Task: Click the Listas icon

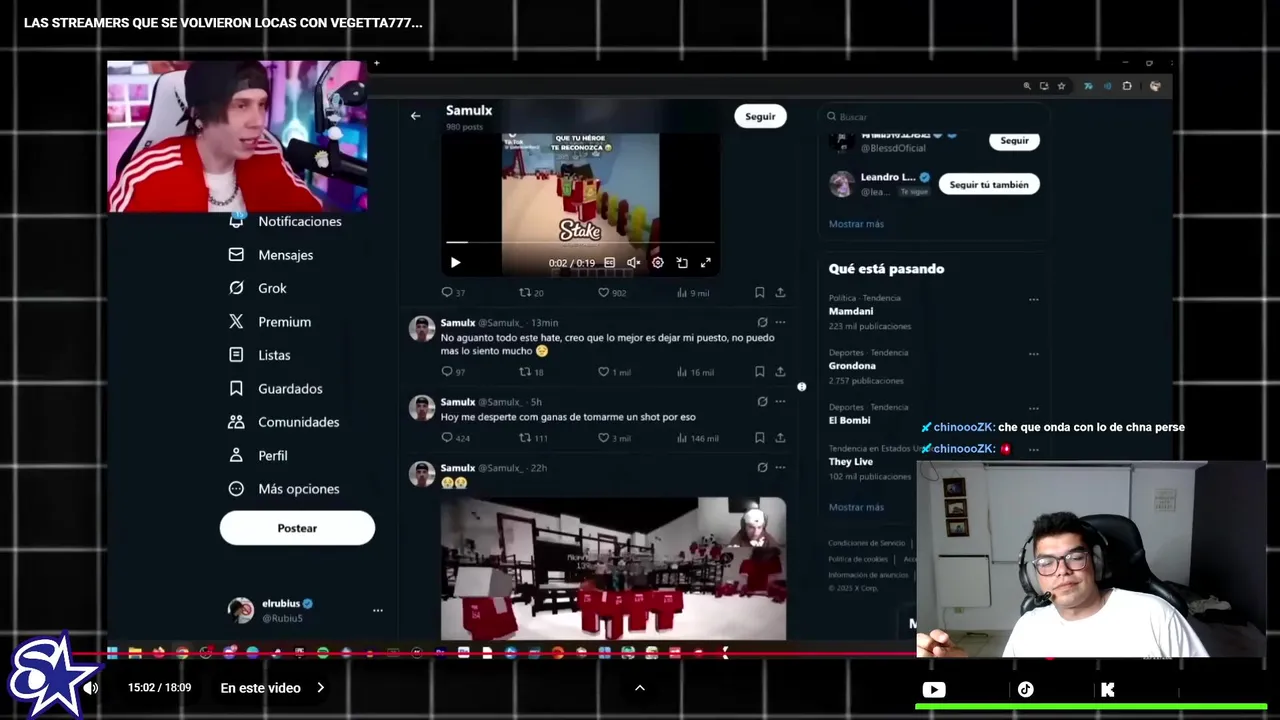Action: point(236,355)
